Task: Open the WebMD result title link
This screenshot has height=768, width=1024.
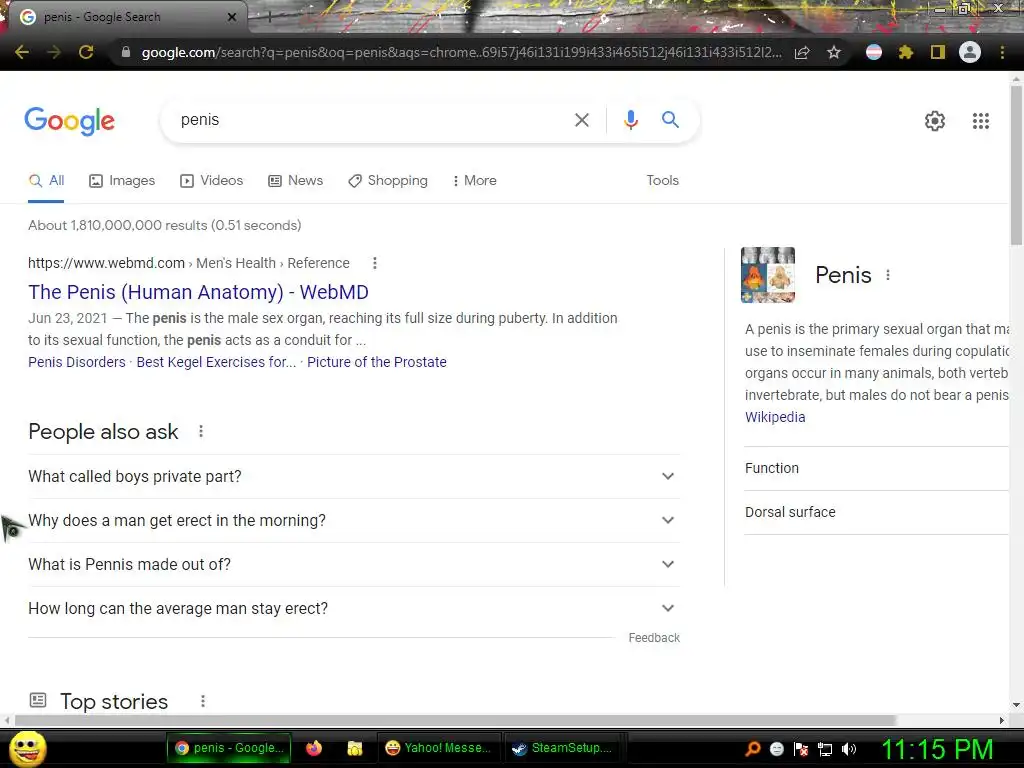Action: point(199,292)
